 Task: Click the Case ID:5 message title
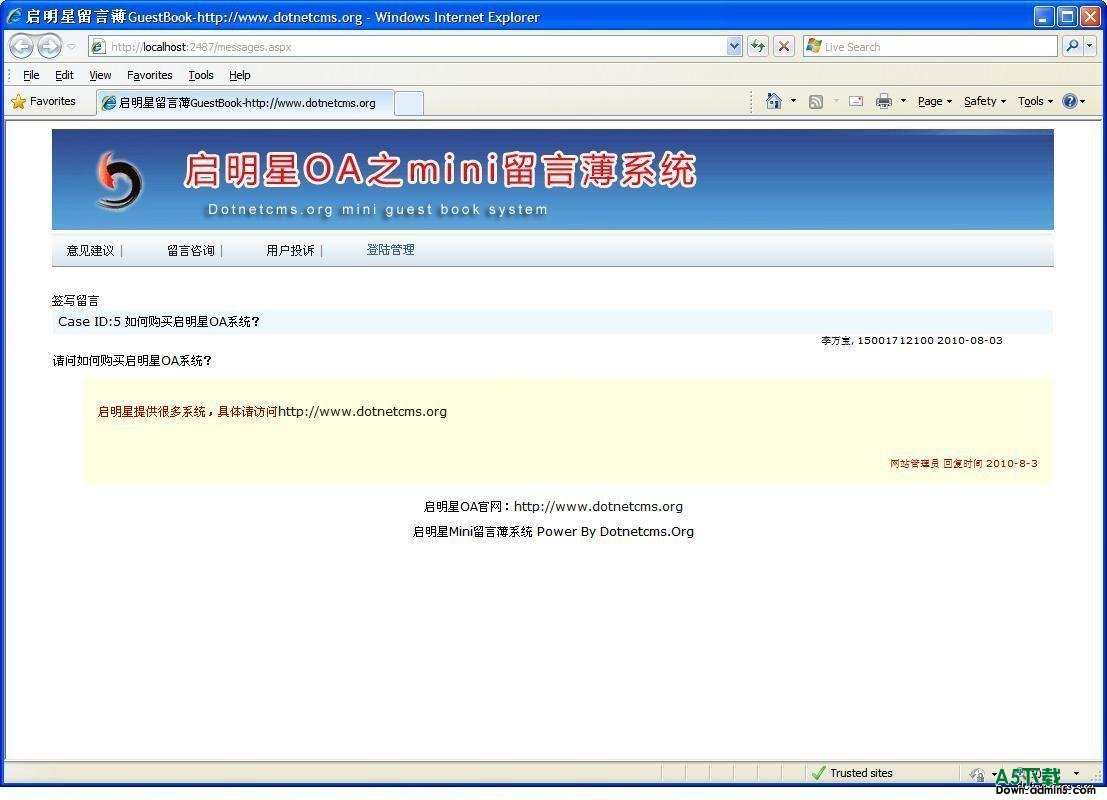tap(159, 322)
